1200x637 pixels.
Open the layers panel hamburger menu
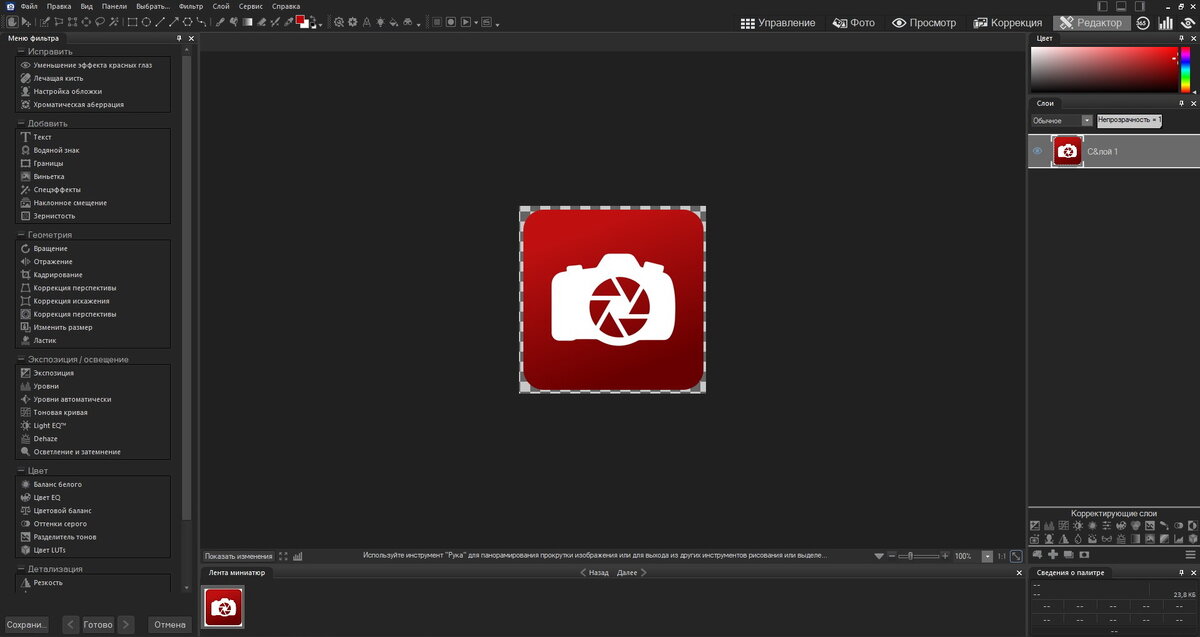1191,555
